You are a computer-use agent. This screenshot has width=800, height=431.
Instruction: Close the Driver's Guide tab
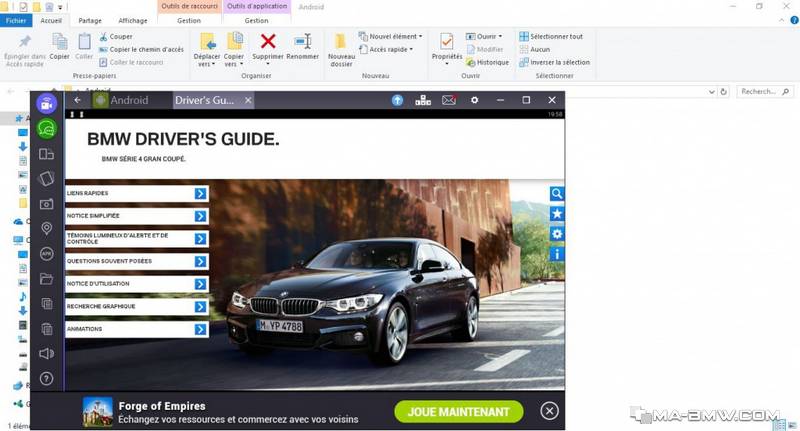click(x=248, y=100)
